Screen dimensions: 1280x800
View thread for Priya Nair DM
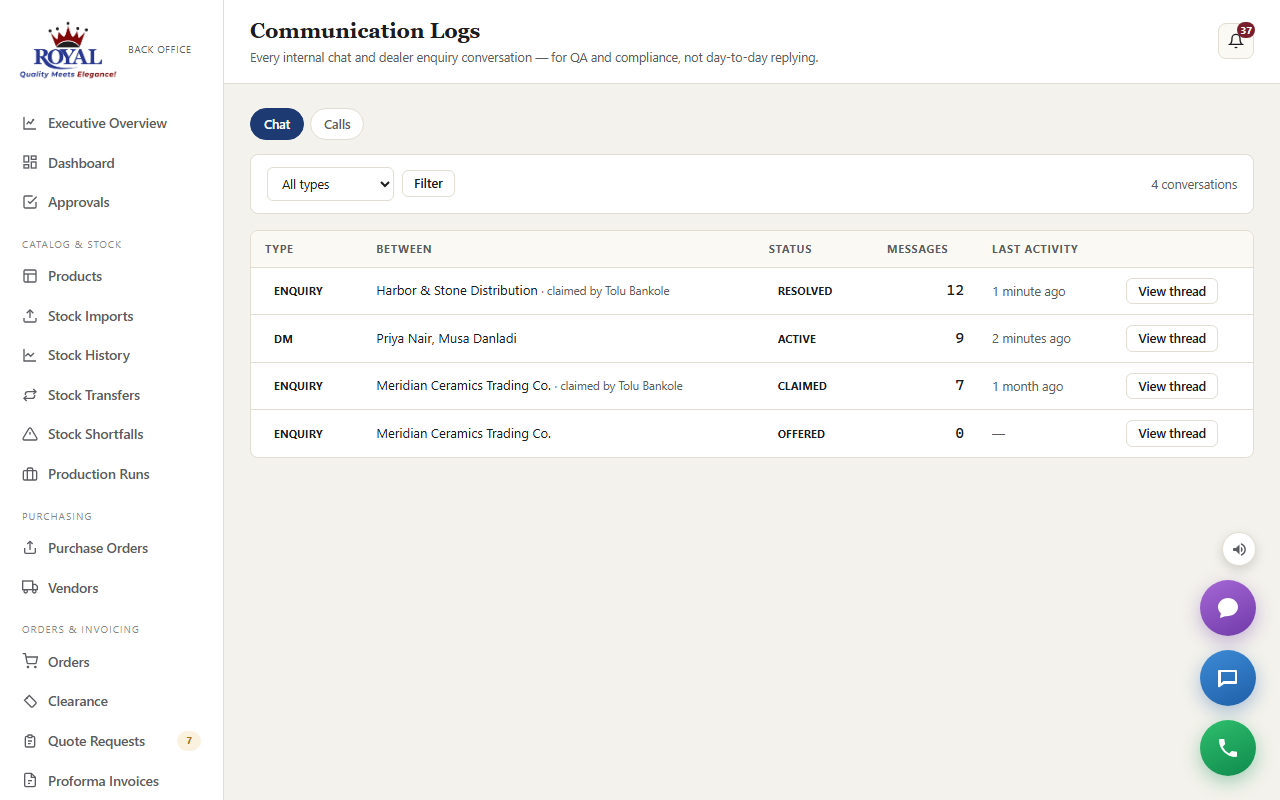[x=1172, y=338]
